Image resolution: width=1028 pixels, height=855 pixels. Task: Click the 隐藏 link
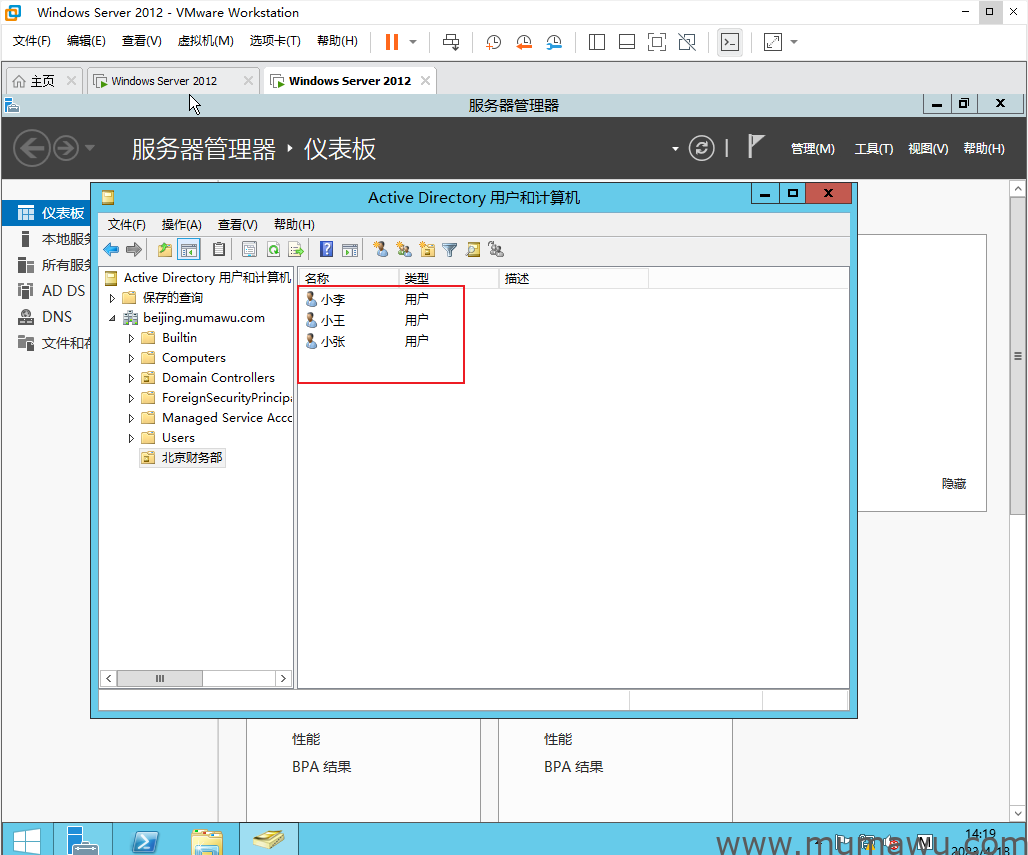tap(953, 484)
